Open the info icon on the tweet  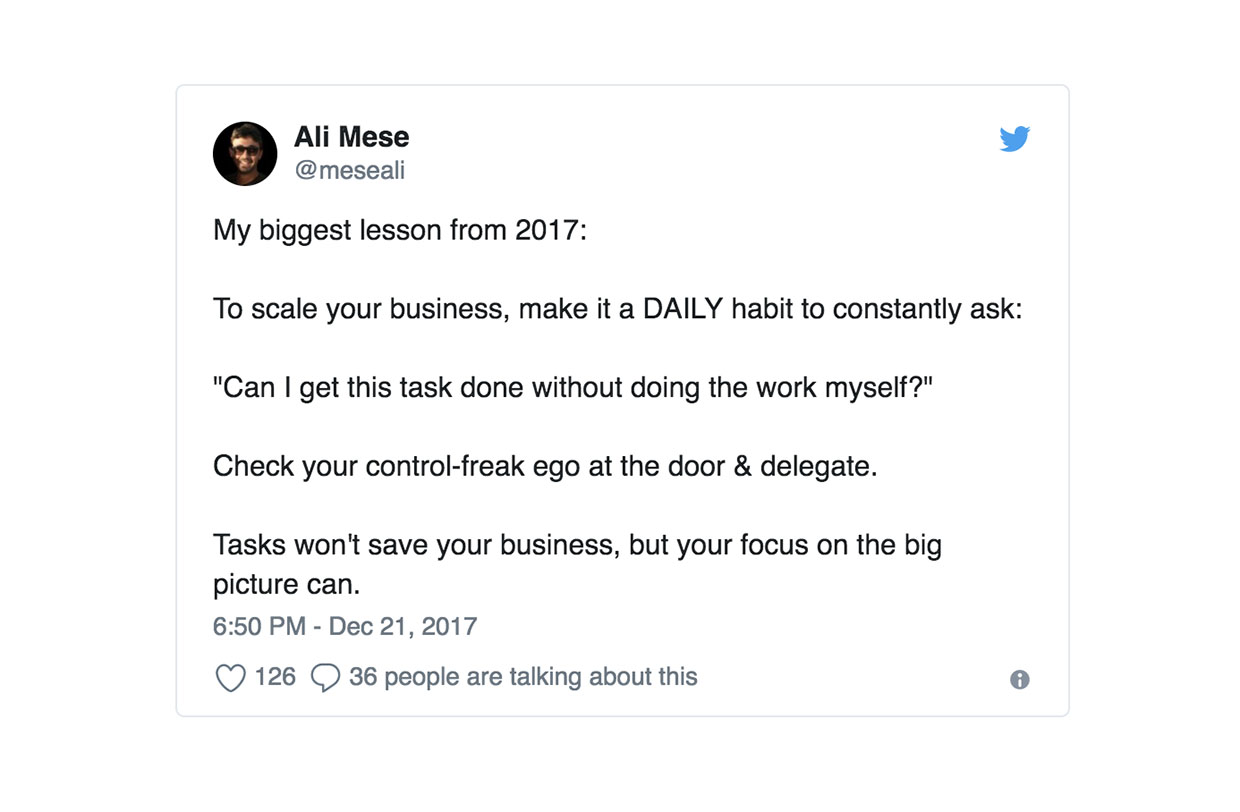pyautogui.click(x=1019, y=679)
